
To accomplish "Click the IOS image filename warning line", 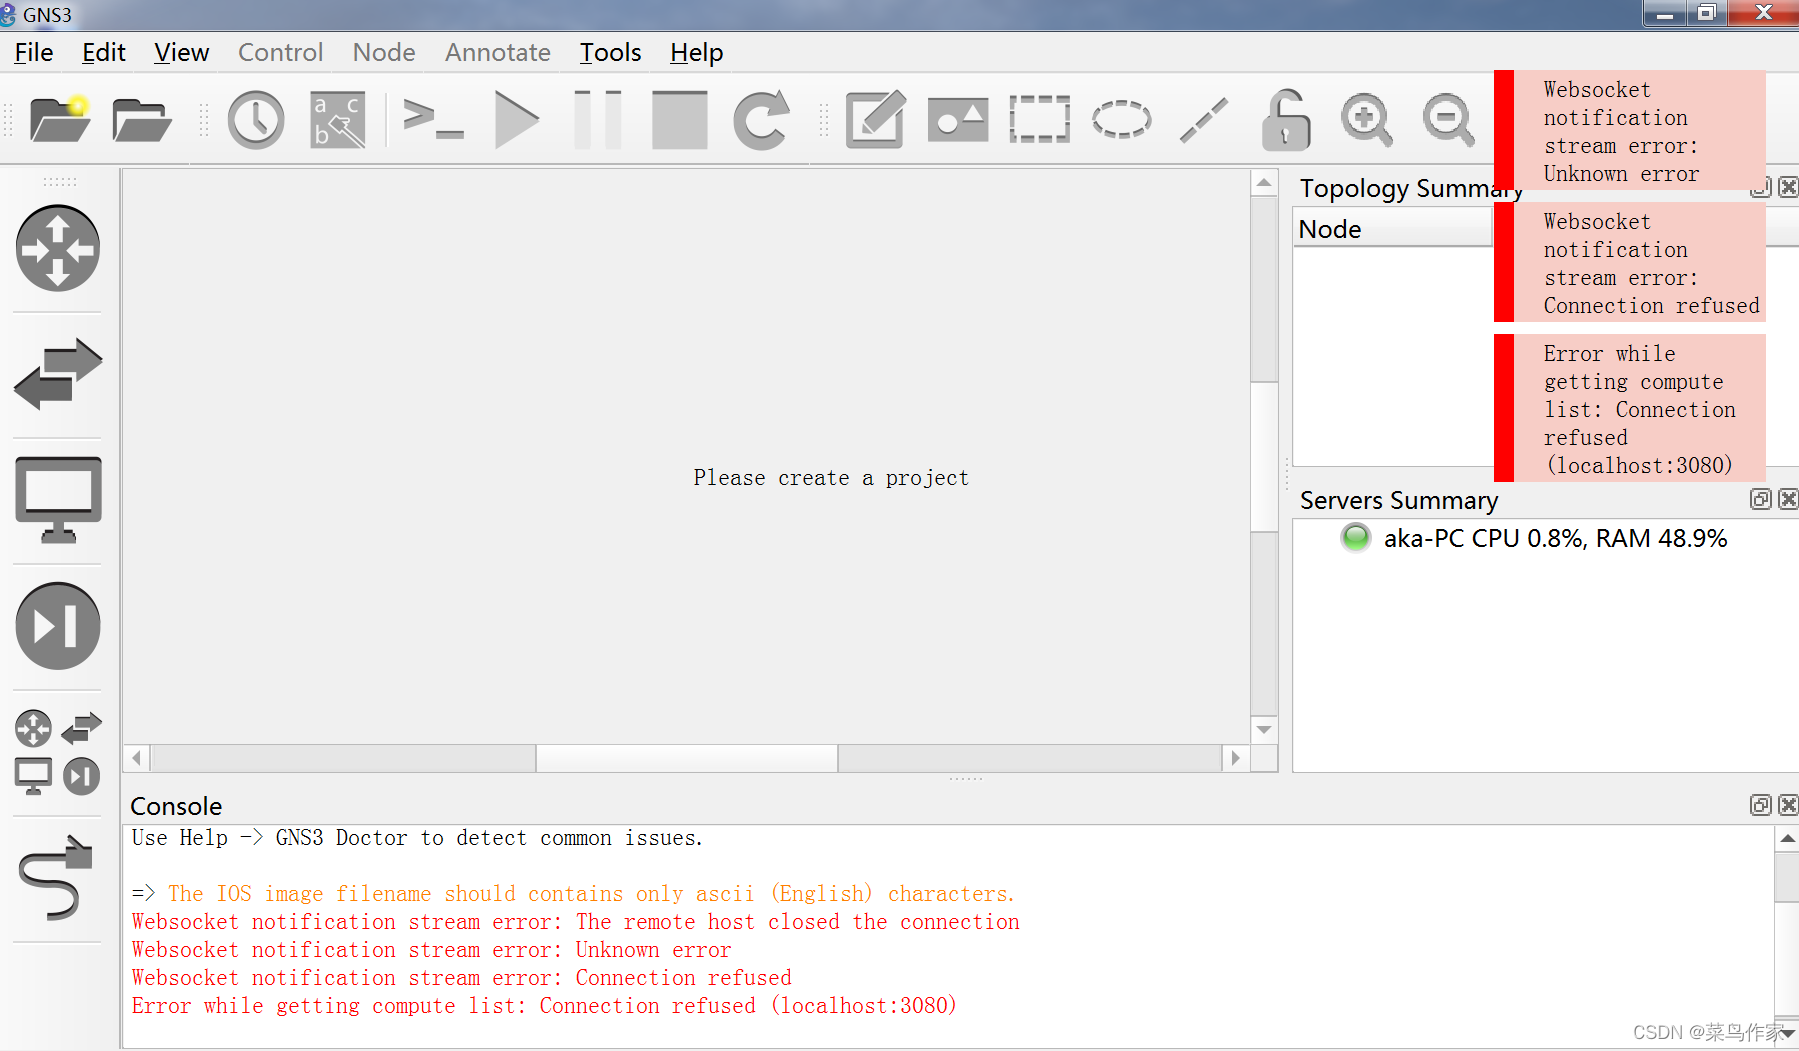I will coord(573,894).
